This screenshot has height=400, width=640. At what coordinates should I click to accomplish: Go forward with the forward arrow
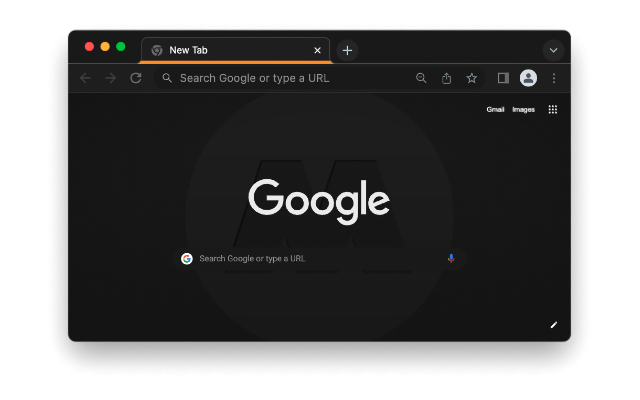(111, 78)
